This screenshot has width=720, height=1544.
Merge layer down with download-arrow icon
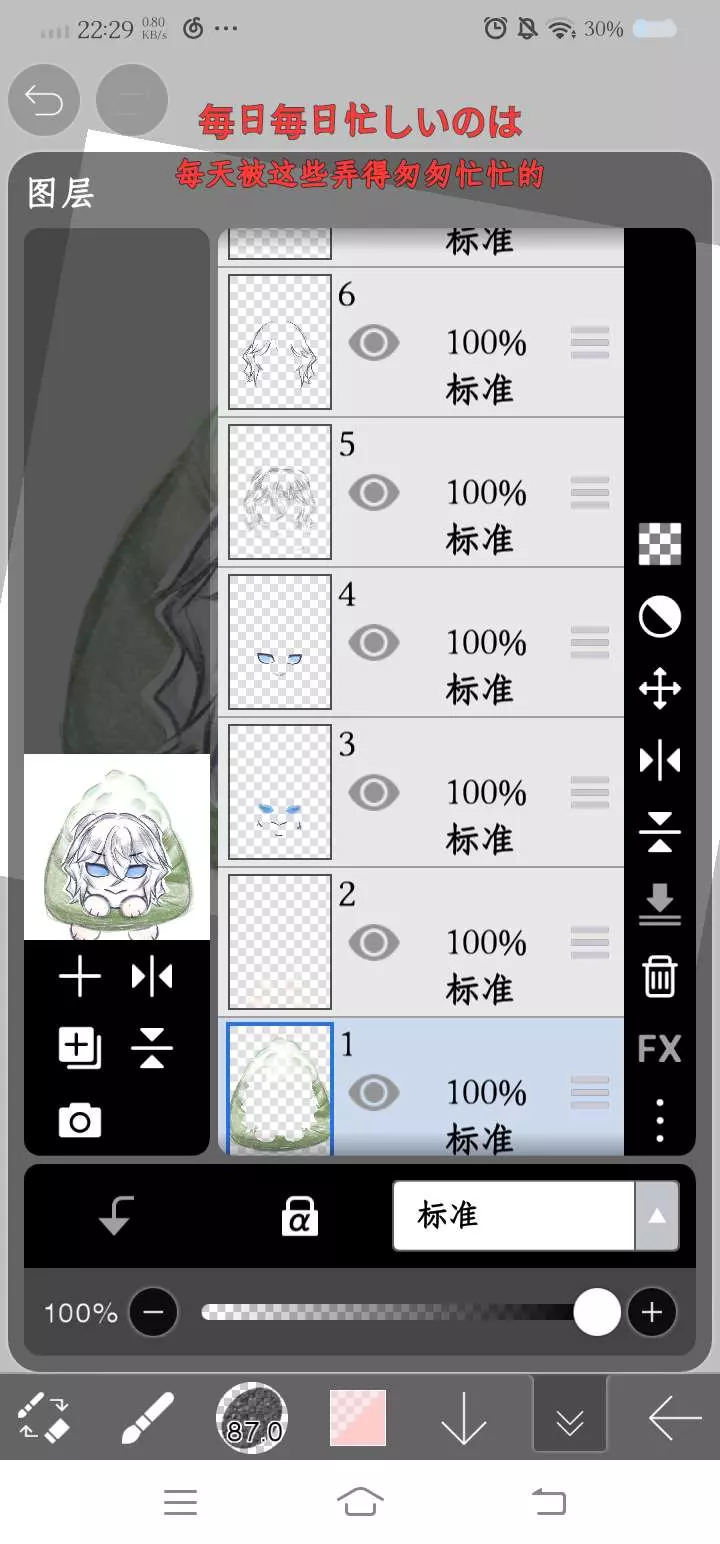tap(660, 904)
